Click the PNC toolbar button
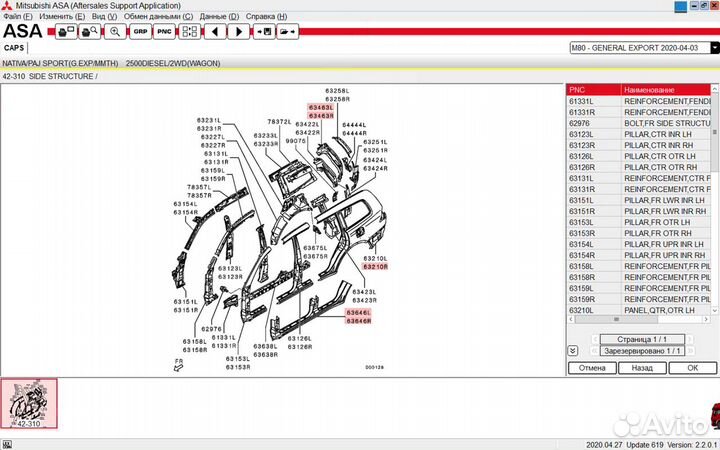Image resolution: width=720 pixels, height=450 pixels. [x=164, y=32]
